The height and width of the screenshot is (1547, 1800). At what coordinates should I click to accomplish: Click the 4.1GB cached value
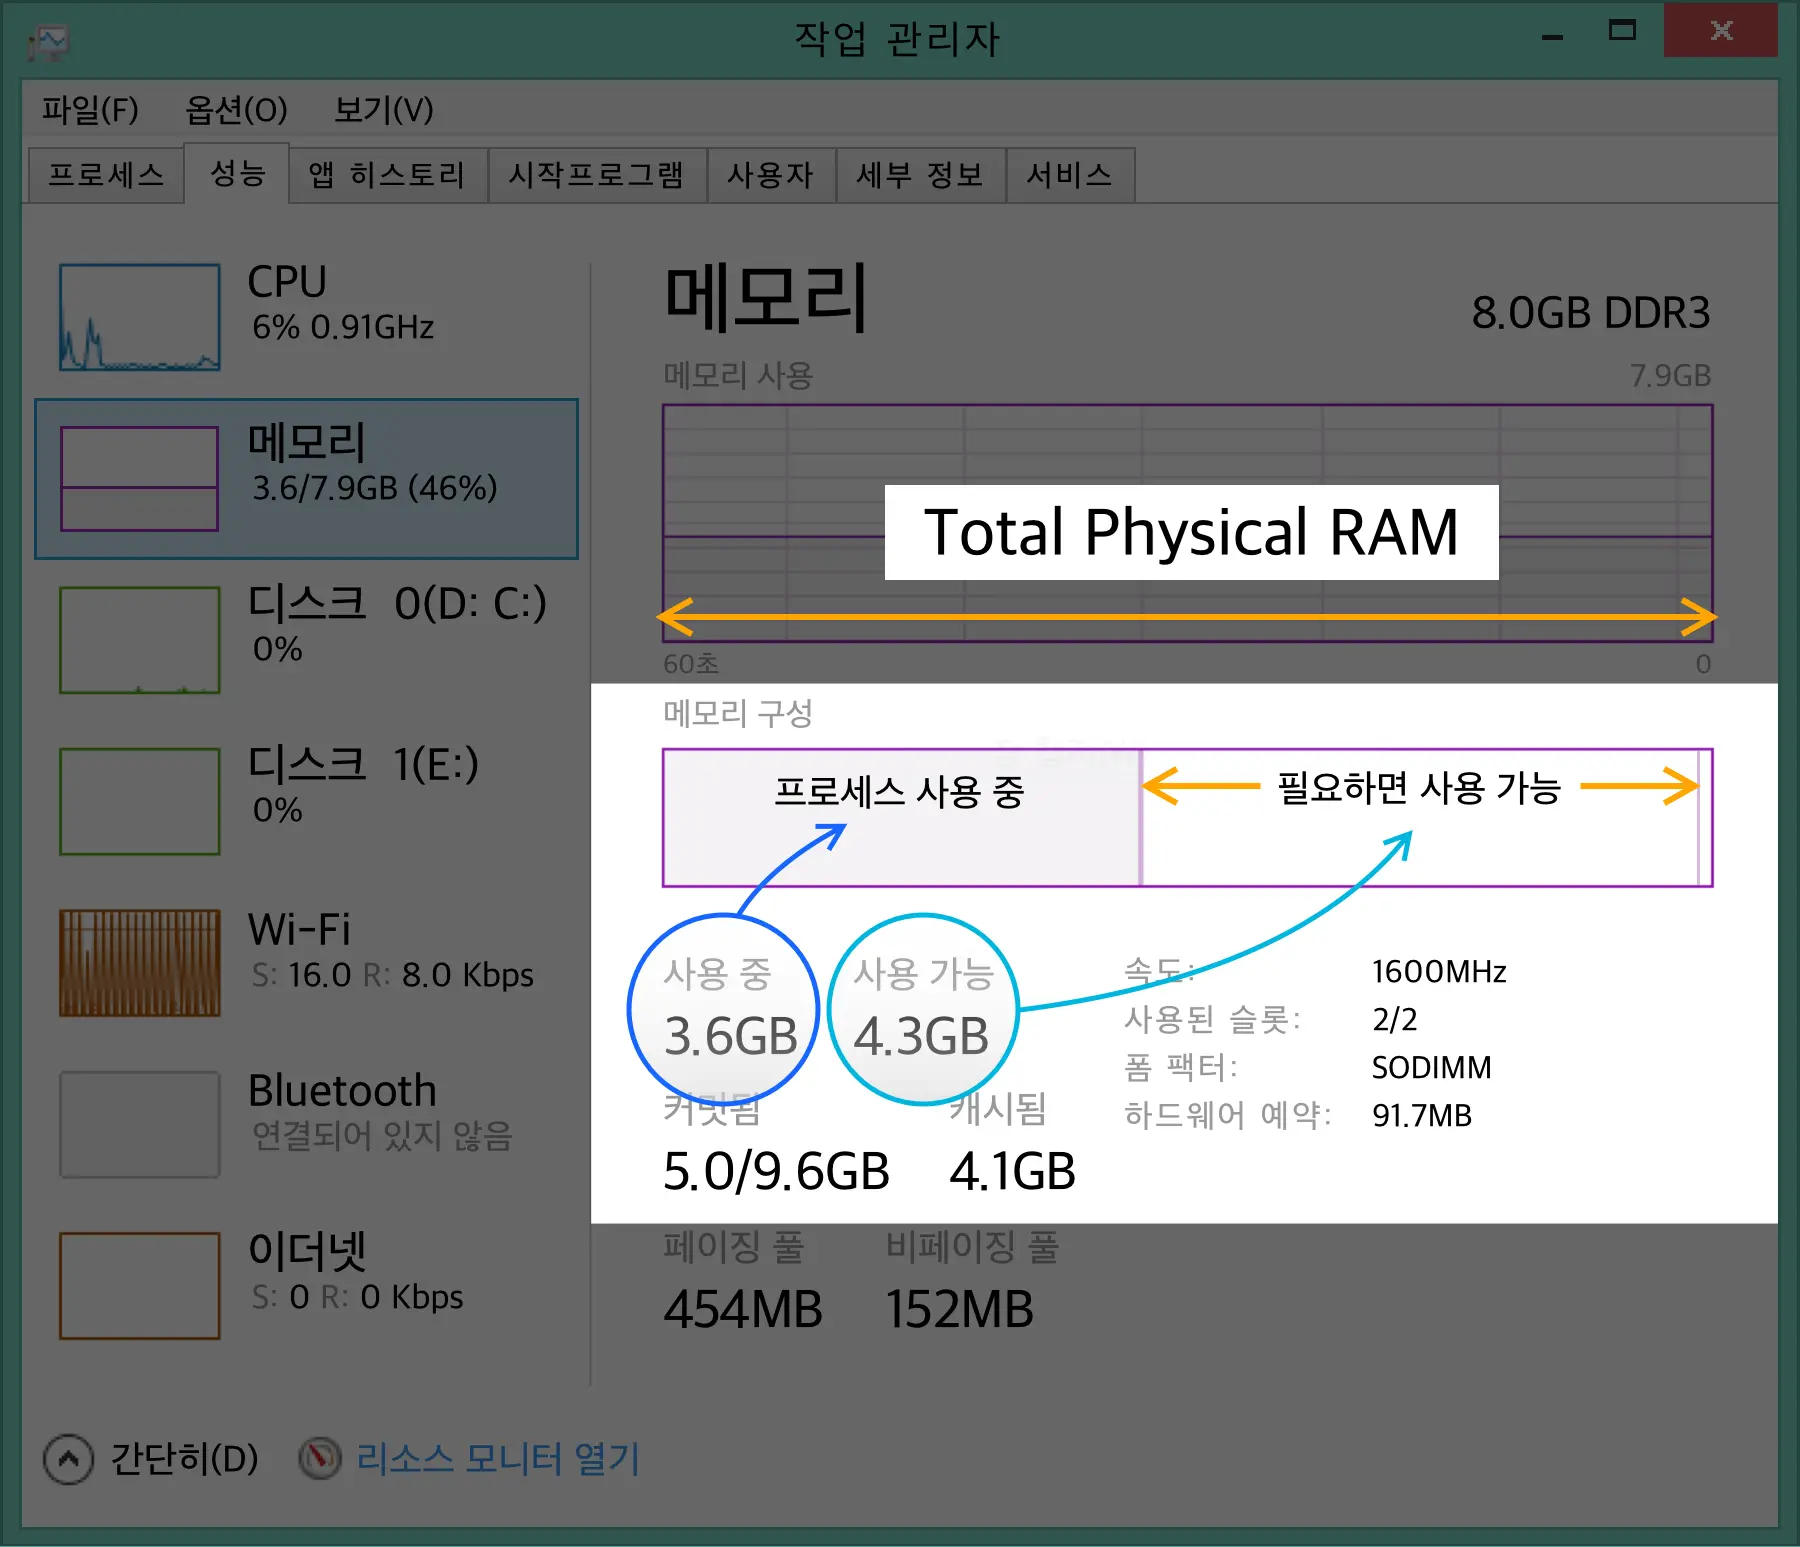(1012, 1172)
